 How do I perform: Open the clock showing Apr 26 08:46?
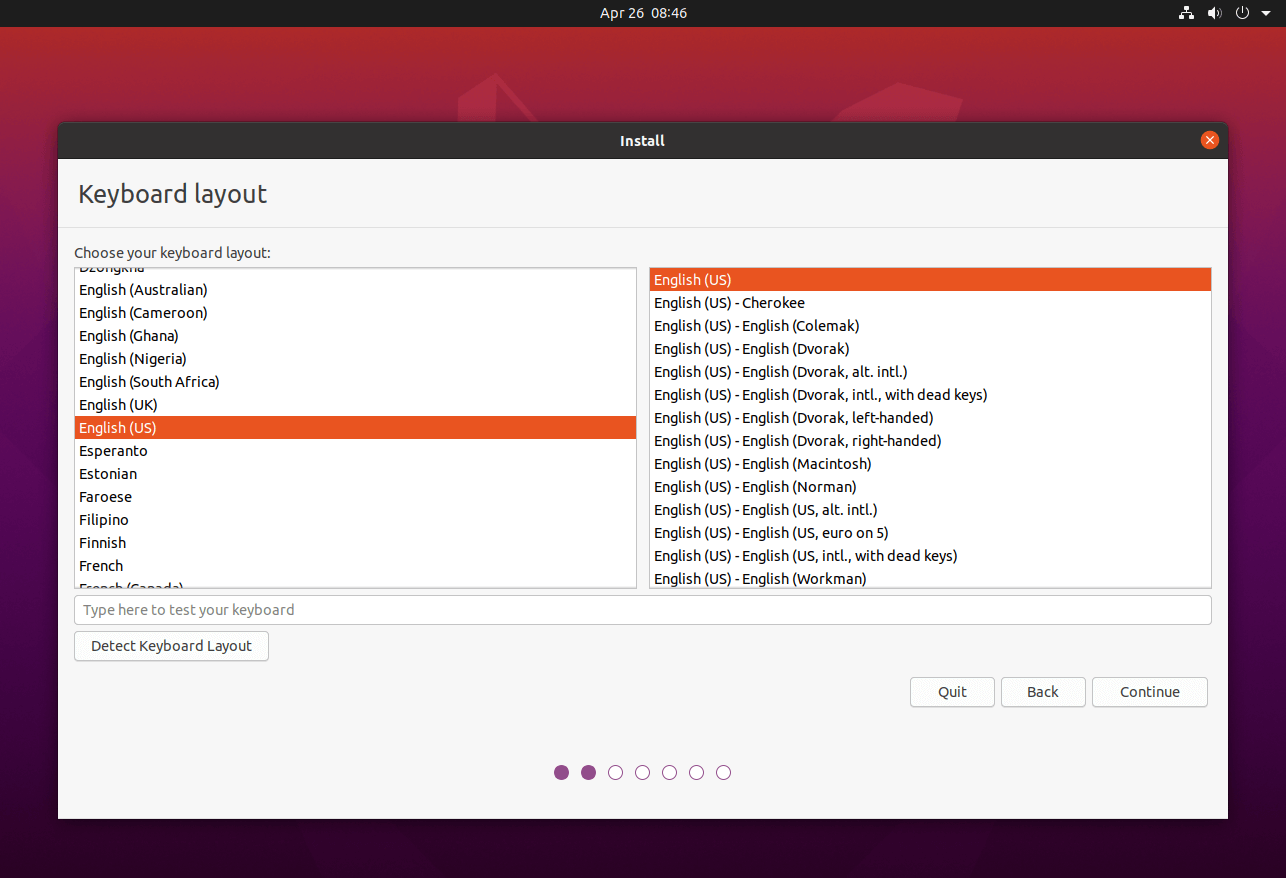(x=643, y=13)
